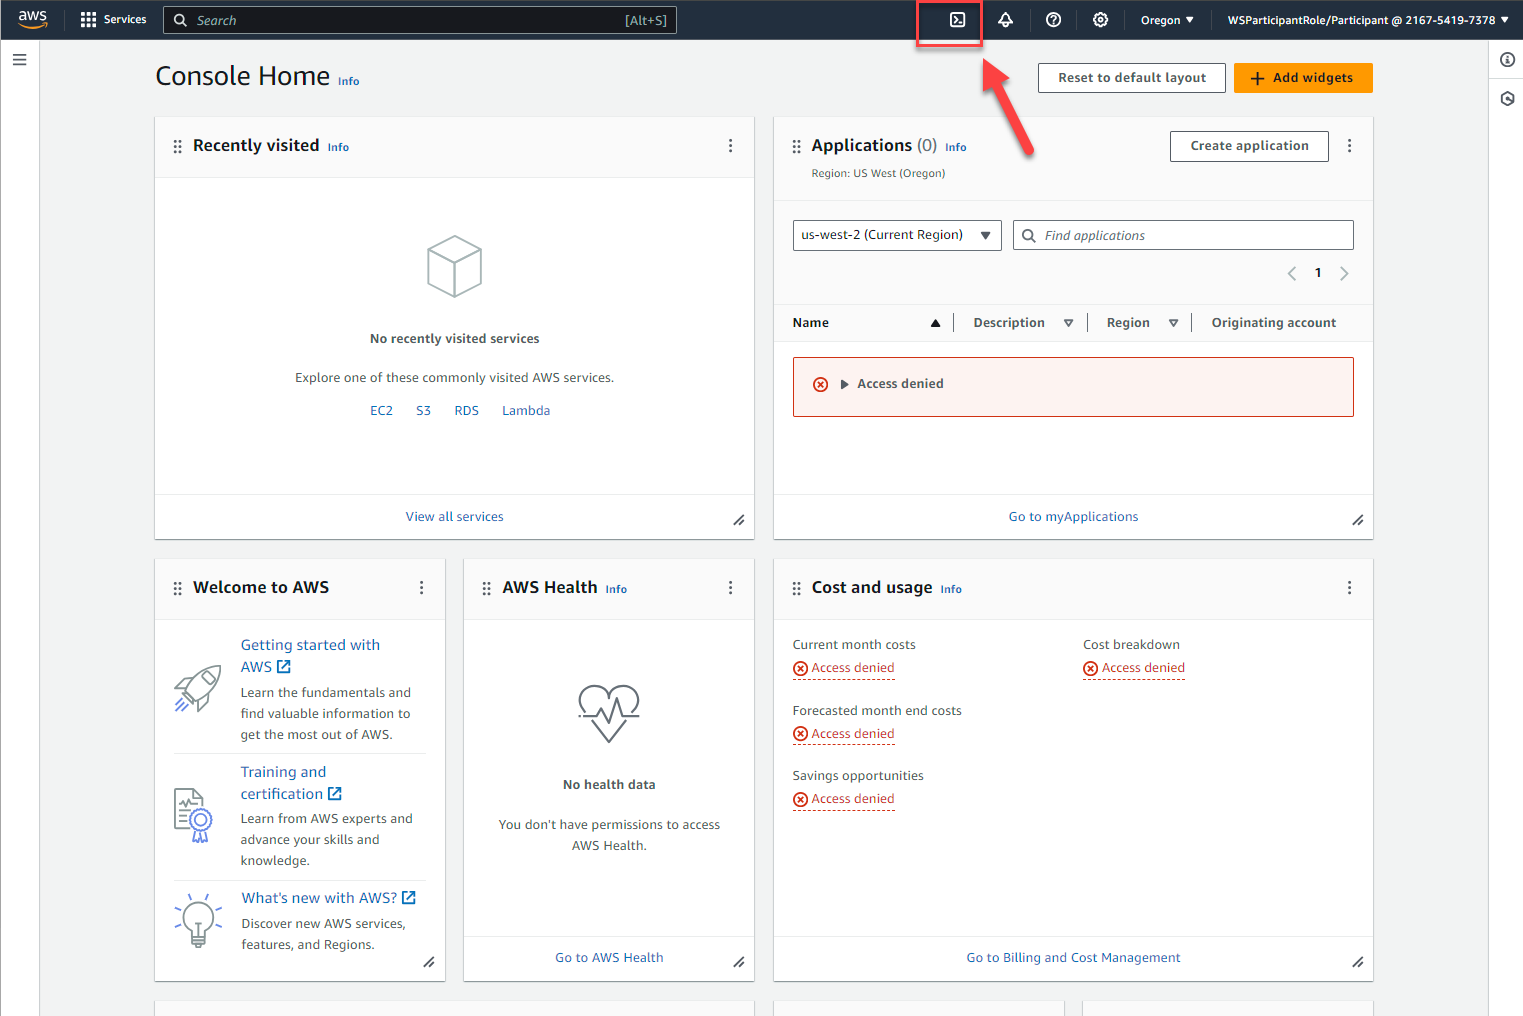Click Info next to AWS Health
Image resolution: width=1523 pixels, height=1016 pixels.
pos(616,590)
